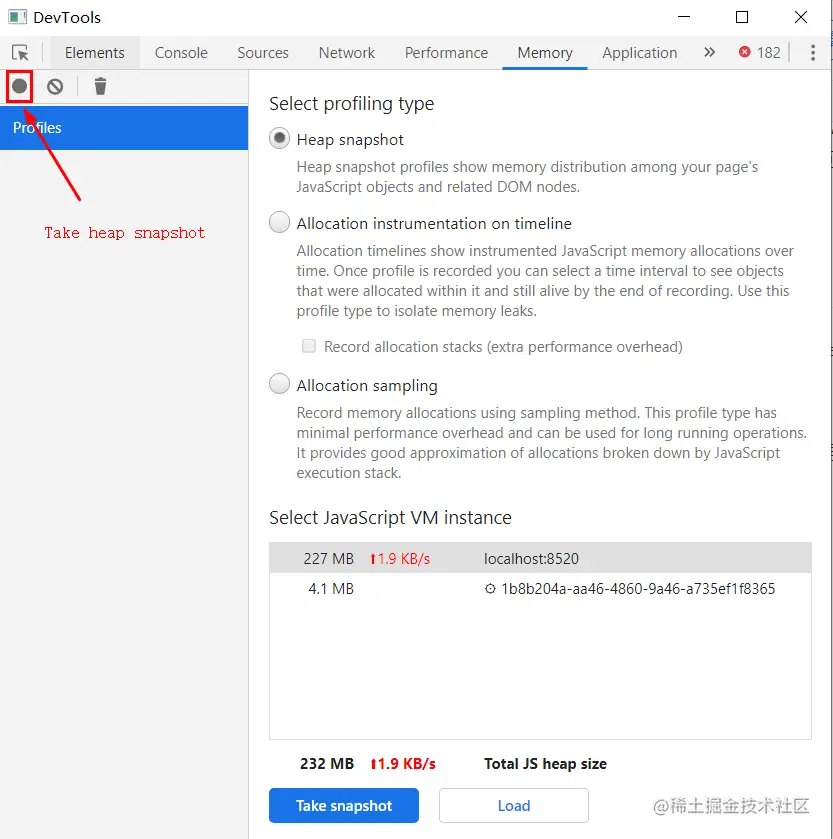
Task: Click the record heap snapshot circle icon
Action: coord(20,86)
